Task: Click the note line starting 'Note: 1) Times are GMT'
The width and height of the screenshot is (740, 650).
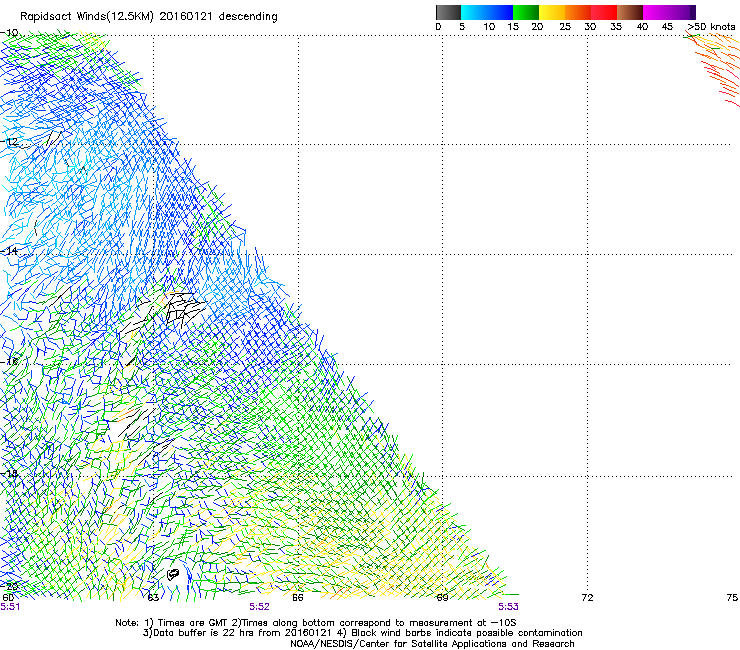Action: tap(316, 623)
